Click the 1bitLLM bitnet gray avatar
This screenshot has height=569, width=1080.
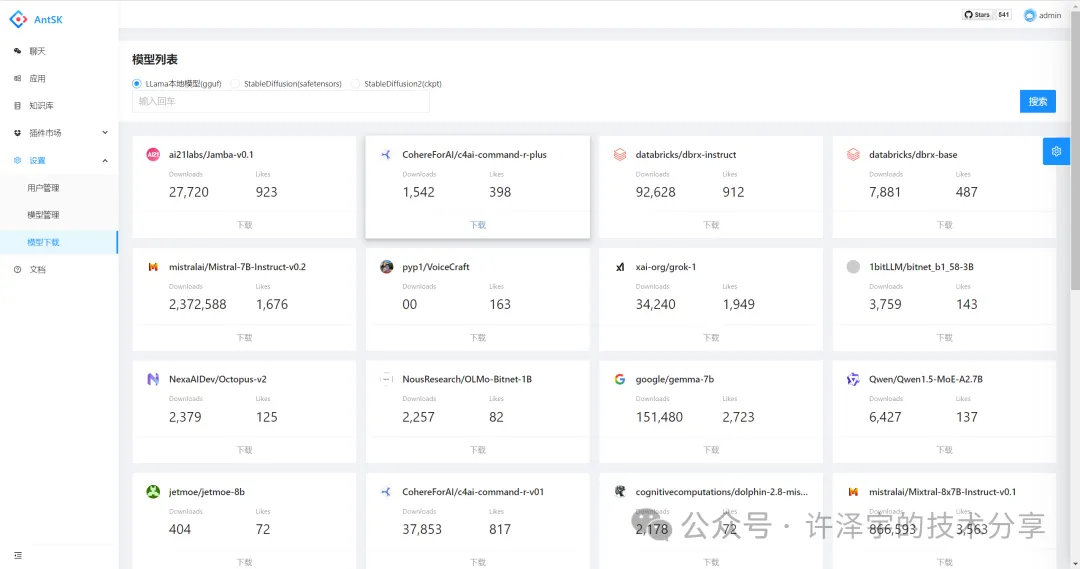(853, 267)
